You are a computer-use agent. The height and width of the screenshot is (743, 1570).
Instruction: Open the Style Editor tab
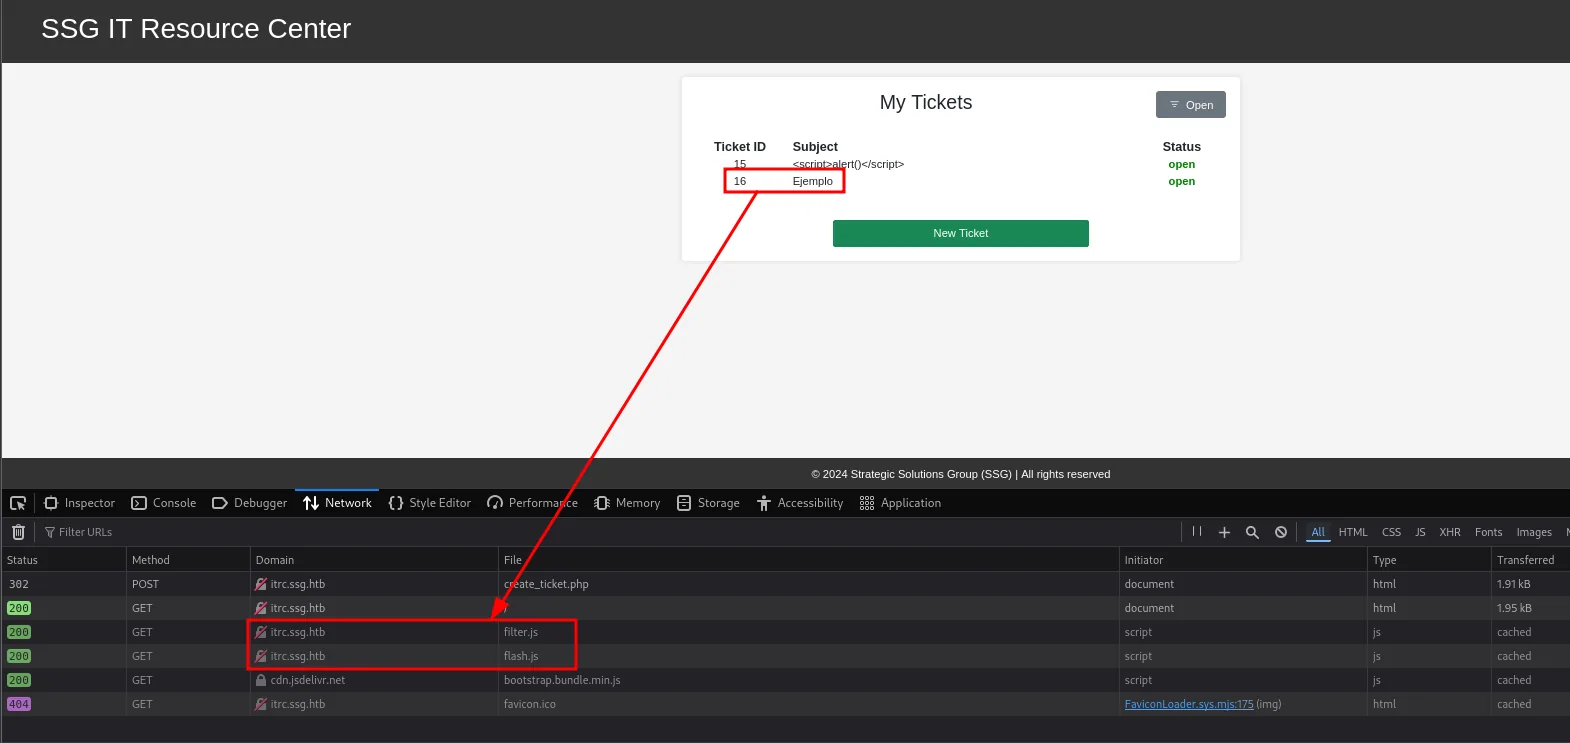[430, 503]
